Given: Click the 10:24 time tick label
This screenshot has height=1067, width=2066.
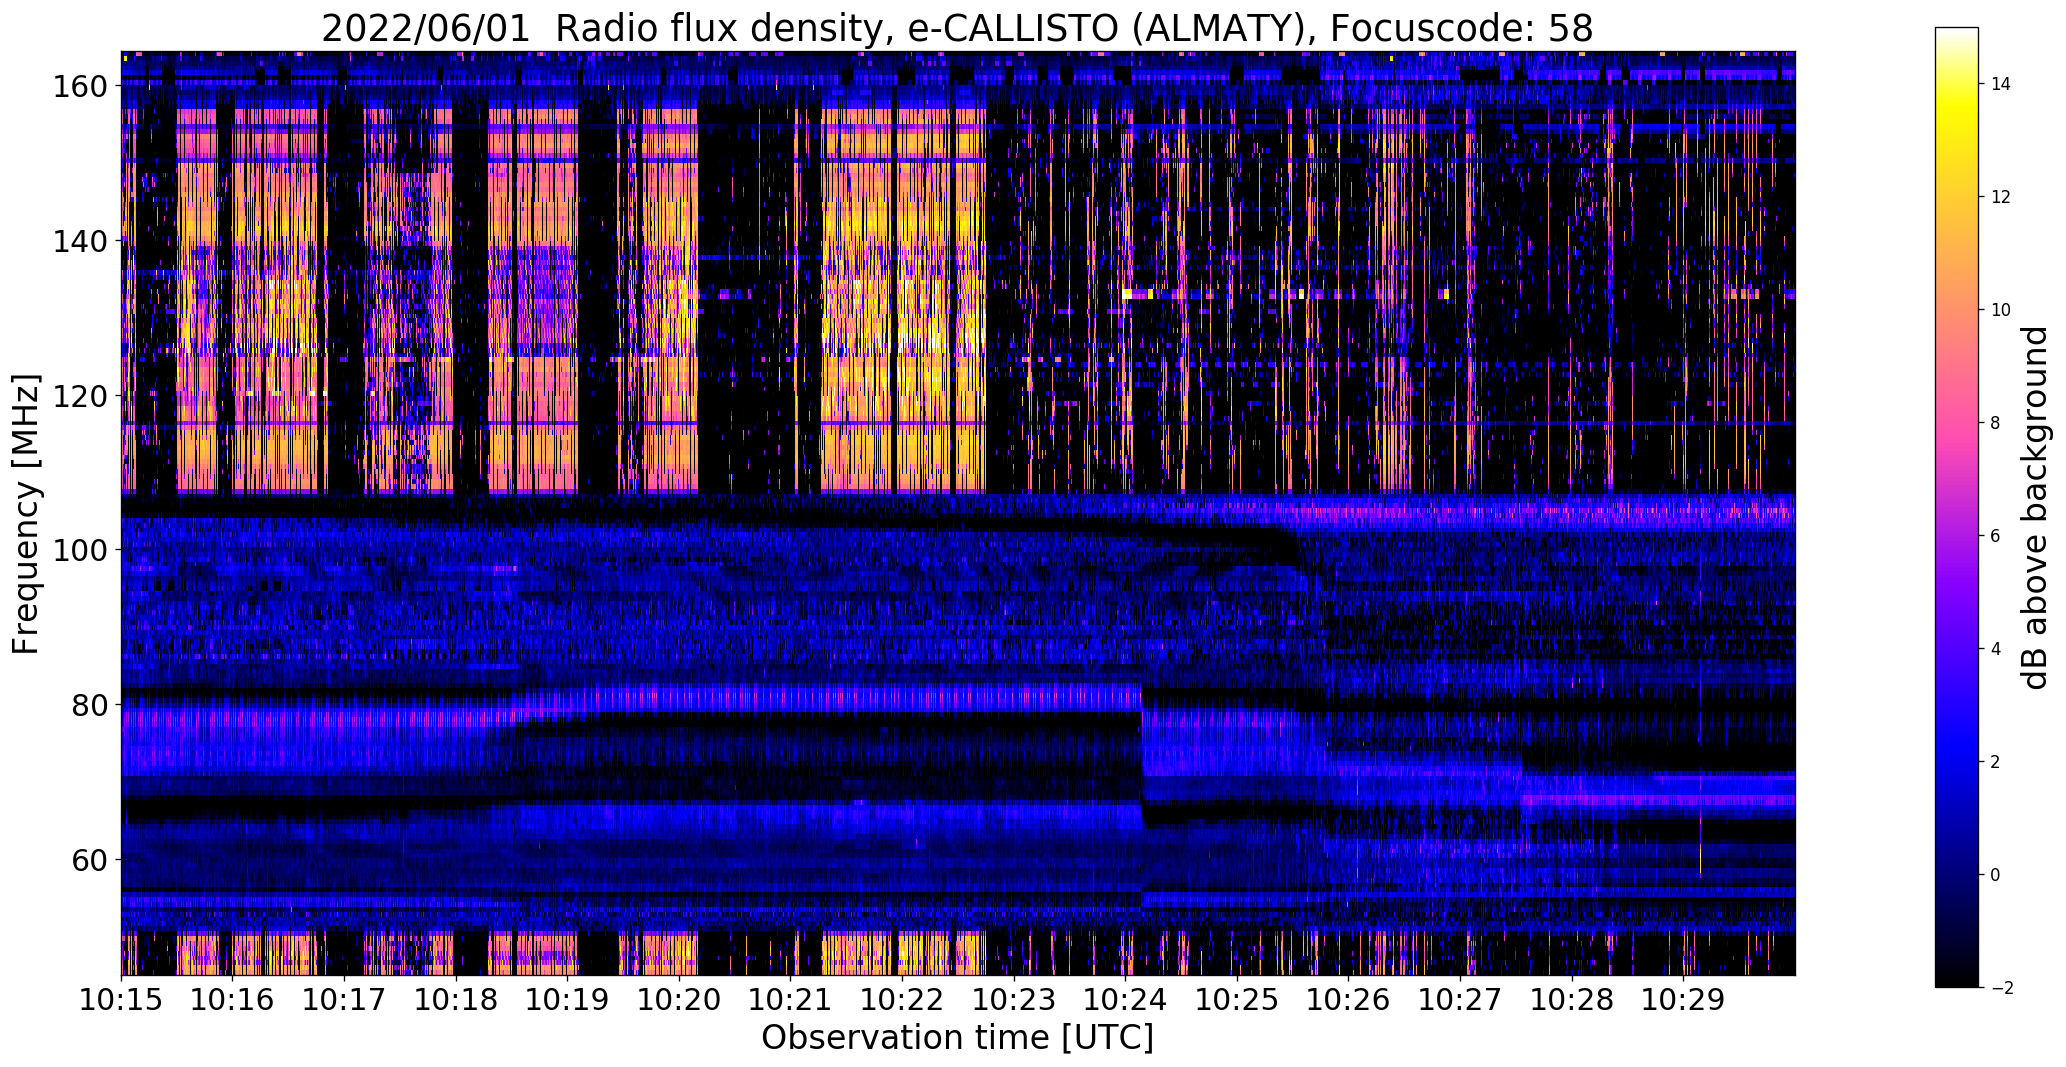Looking at the screenshot, I should [x=1126, y=1000].
